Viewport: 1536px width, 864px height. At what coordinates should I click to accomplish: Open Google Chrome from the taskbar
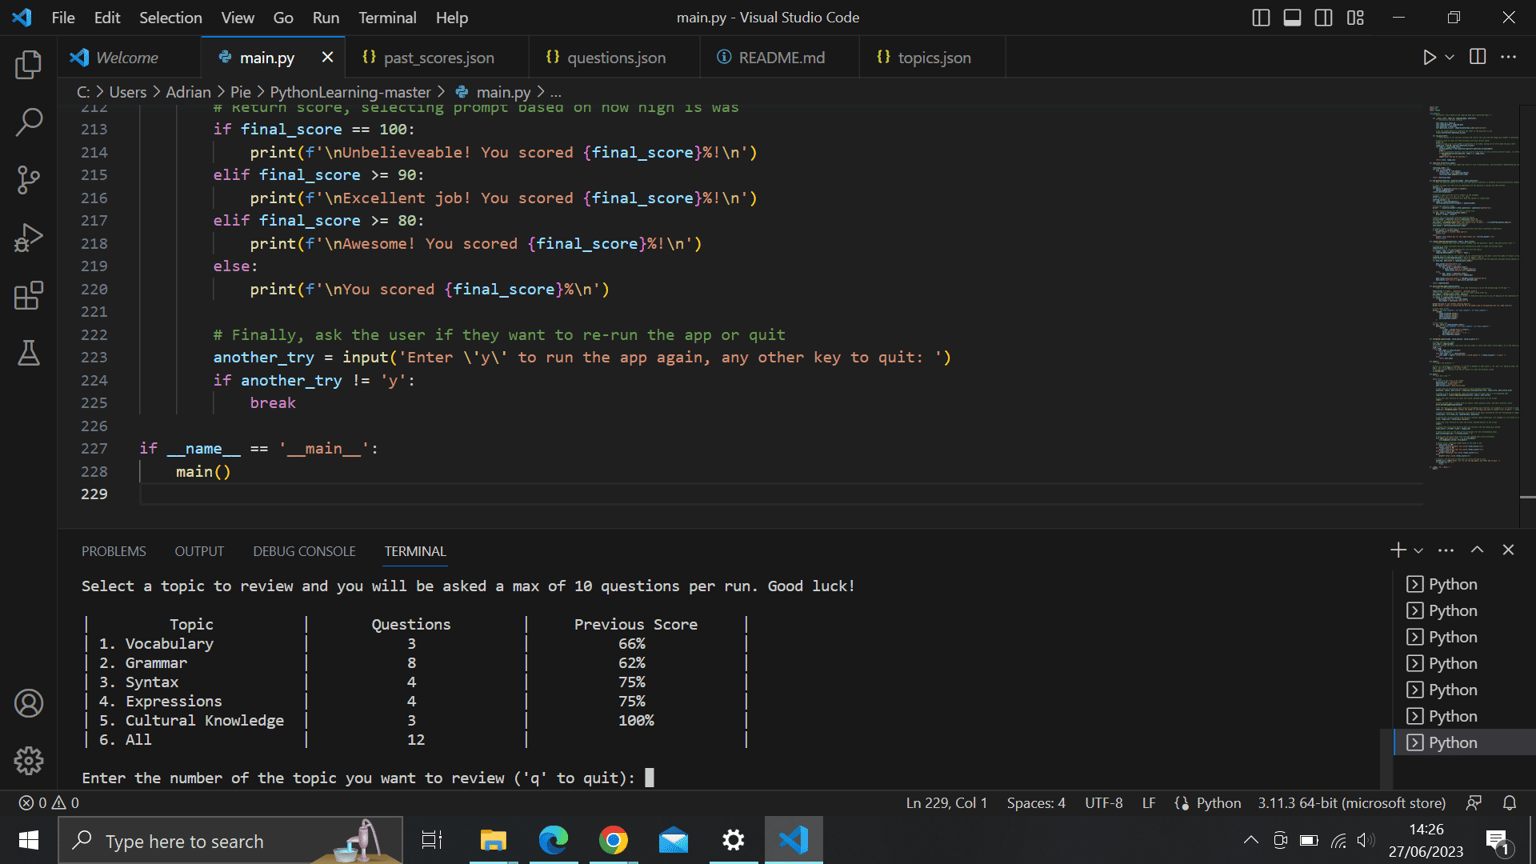pyautogui.click(x=613, y=840)
